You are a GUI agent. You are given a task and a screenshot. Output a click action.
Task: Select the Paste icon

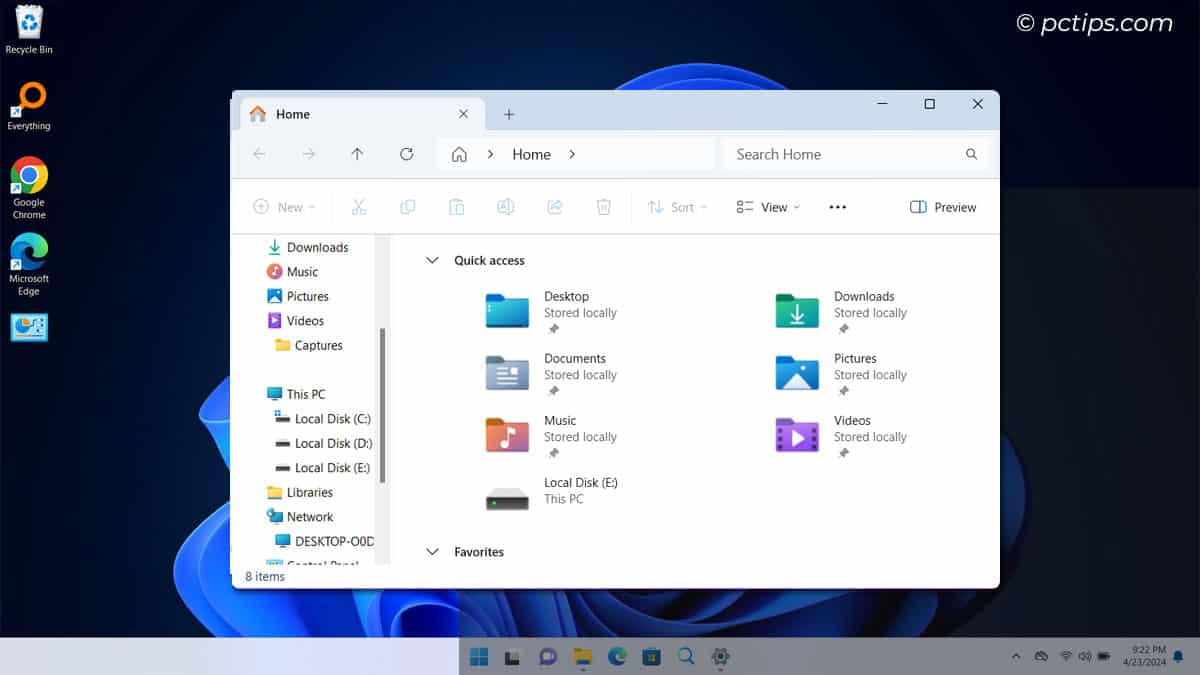457,206
